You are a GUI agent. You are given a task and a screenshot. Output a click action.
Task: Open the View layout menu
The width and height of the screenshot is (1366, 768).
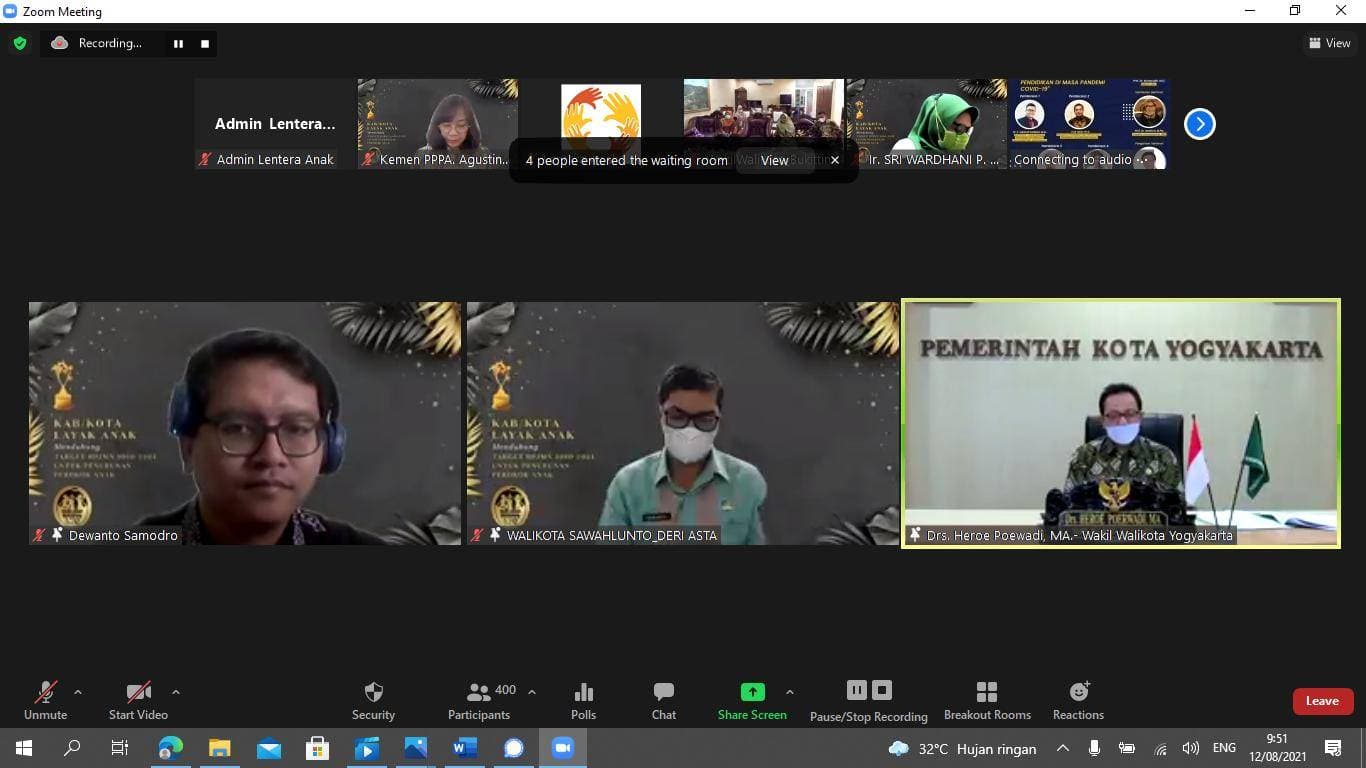coord(1329,43)
